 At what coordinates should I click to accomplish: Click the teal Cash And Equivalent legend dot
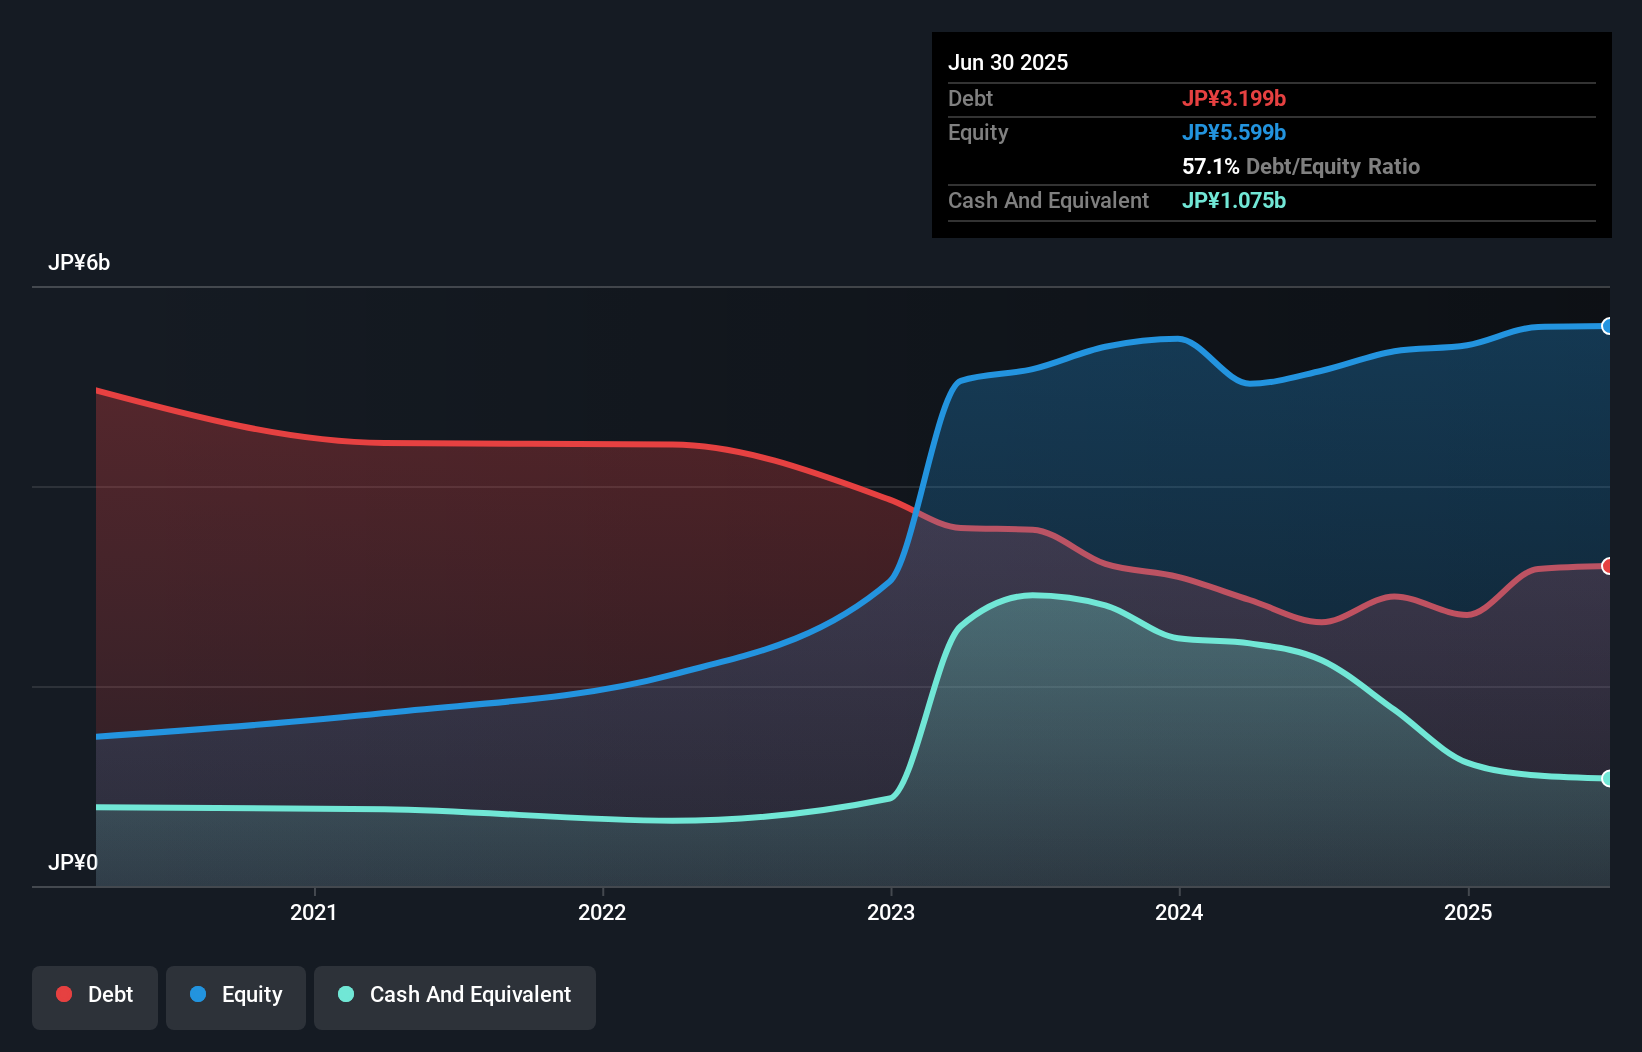point(345,994)
